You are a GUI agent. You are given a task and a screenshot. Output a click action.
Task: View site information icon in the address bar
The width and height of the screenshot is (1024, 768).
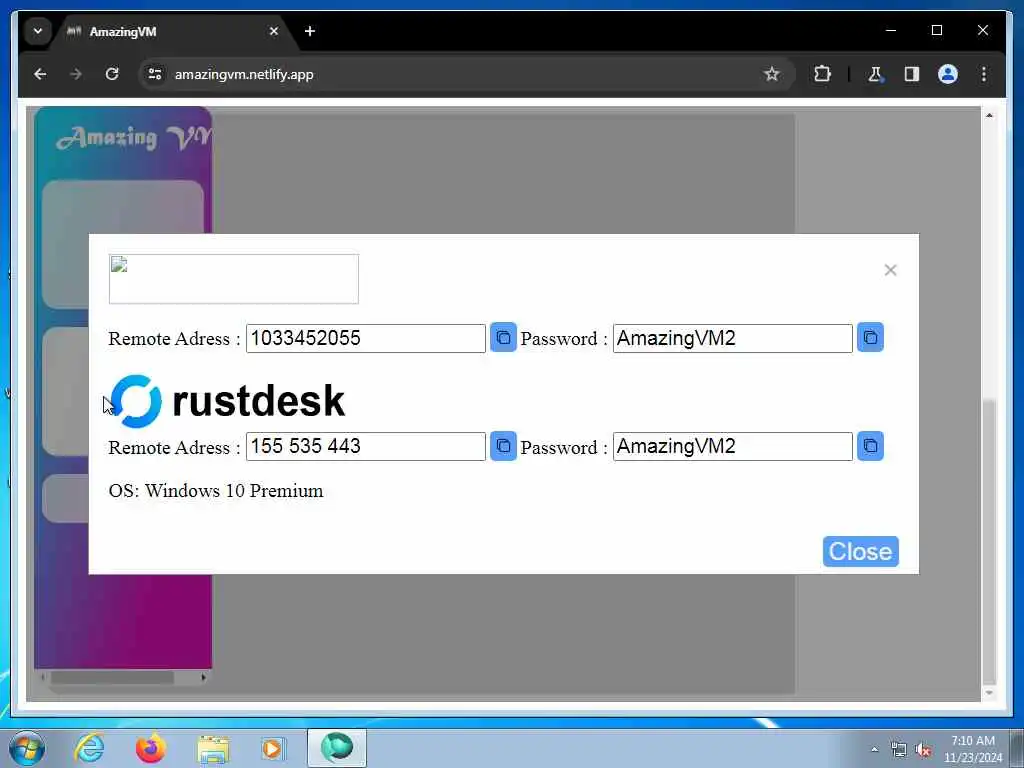coord(155,74)
